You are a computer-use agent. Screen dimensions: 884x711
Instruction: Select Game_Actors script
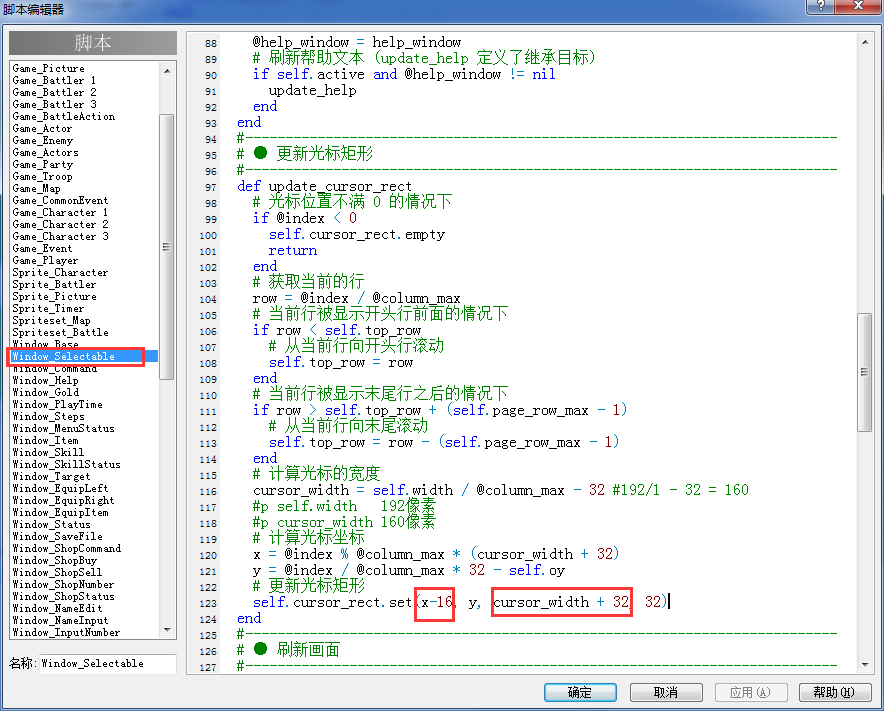click(46, 152)
